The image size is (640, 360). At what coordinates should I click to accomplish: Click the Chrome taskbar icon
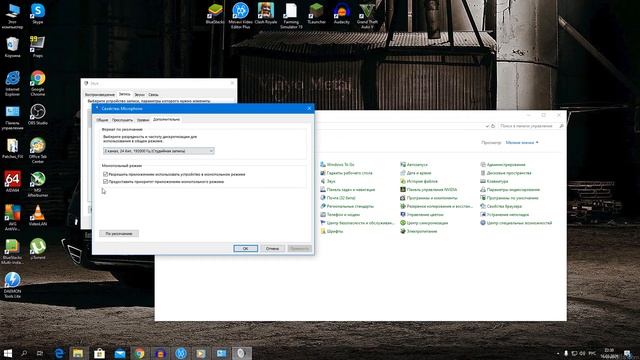(x=140, y=353)
